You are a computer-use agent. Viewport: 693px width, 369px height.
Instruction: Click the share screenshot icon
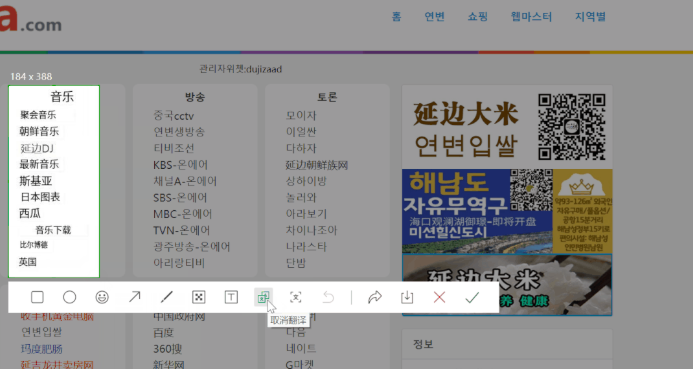point(375,297)
